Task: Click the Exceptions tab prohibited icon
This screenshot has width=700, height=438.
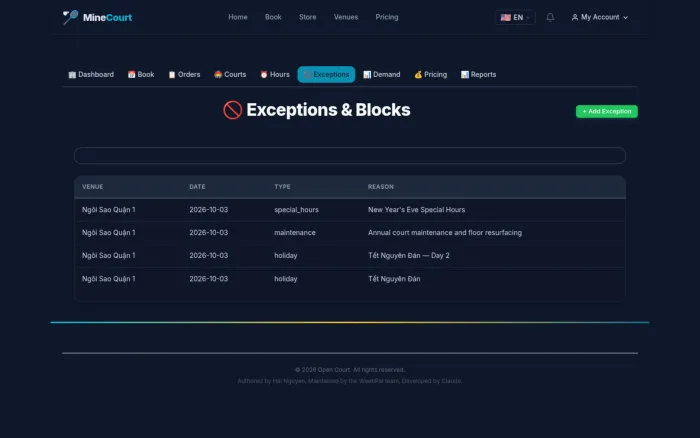Action: 307,75
